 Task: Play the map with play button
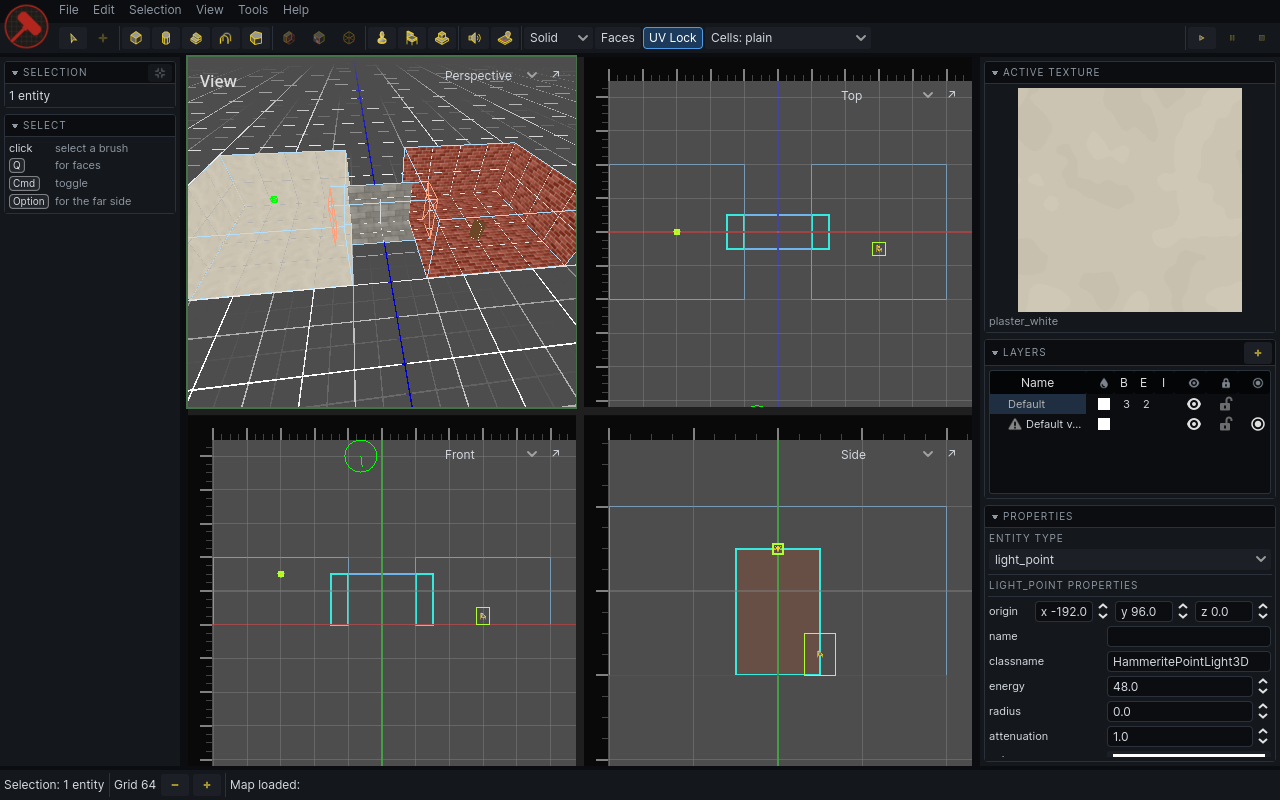coord(1201,38)
